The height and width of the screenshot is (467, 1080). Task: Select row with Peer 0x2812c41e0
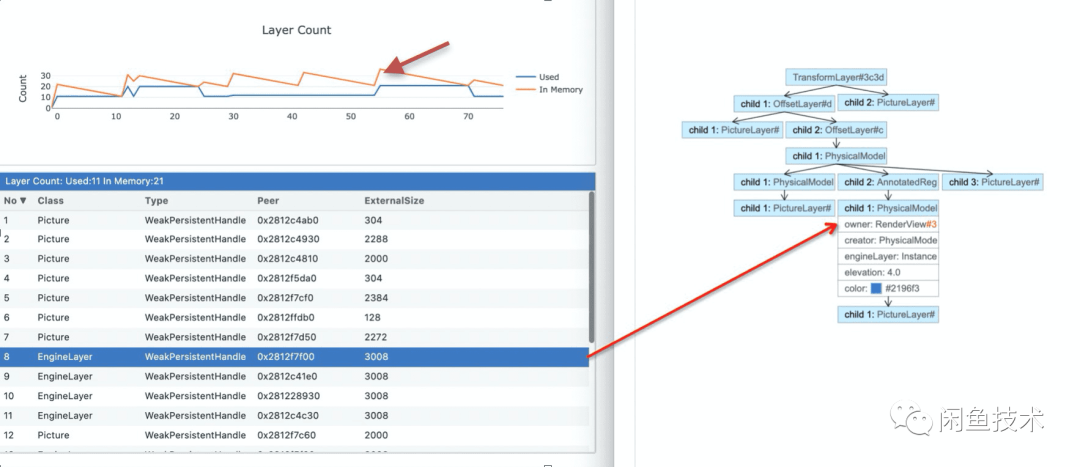(295, 377)
